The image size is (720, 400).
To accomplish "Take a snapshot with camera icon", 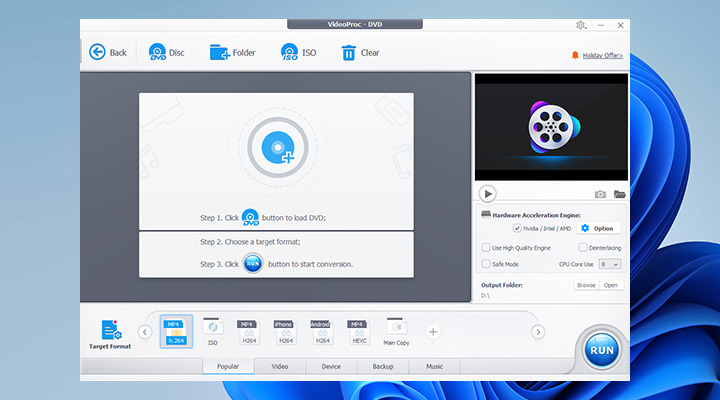I will pos(600,194).
